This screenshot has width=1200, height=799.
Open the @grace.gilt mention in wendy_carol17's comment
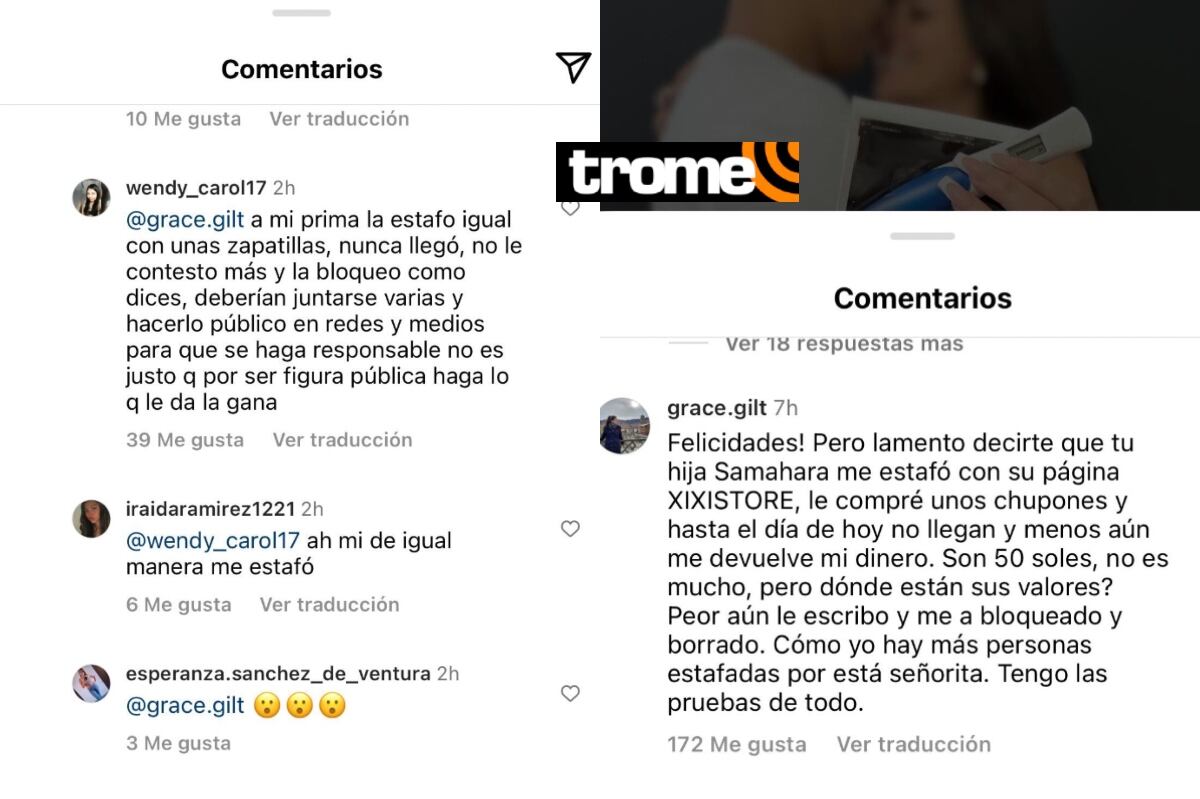185,220
